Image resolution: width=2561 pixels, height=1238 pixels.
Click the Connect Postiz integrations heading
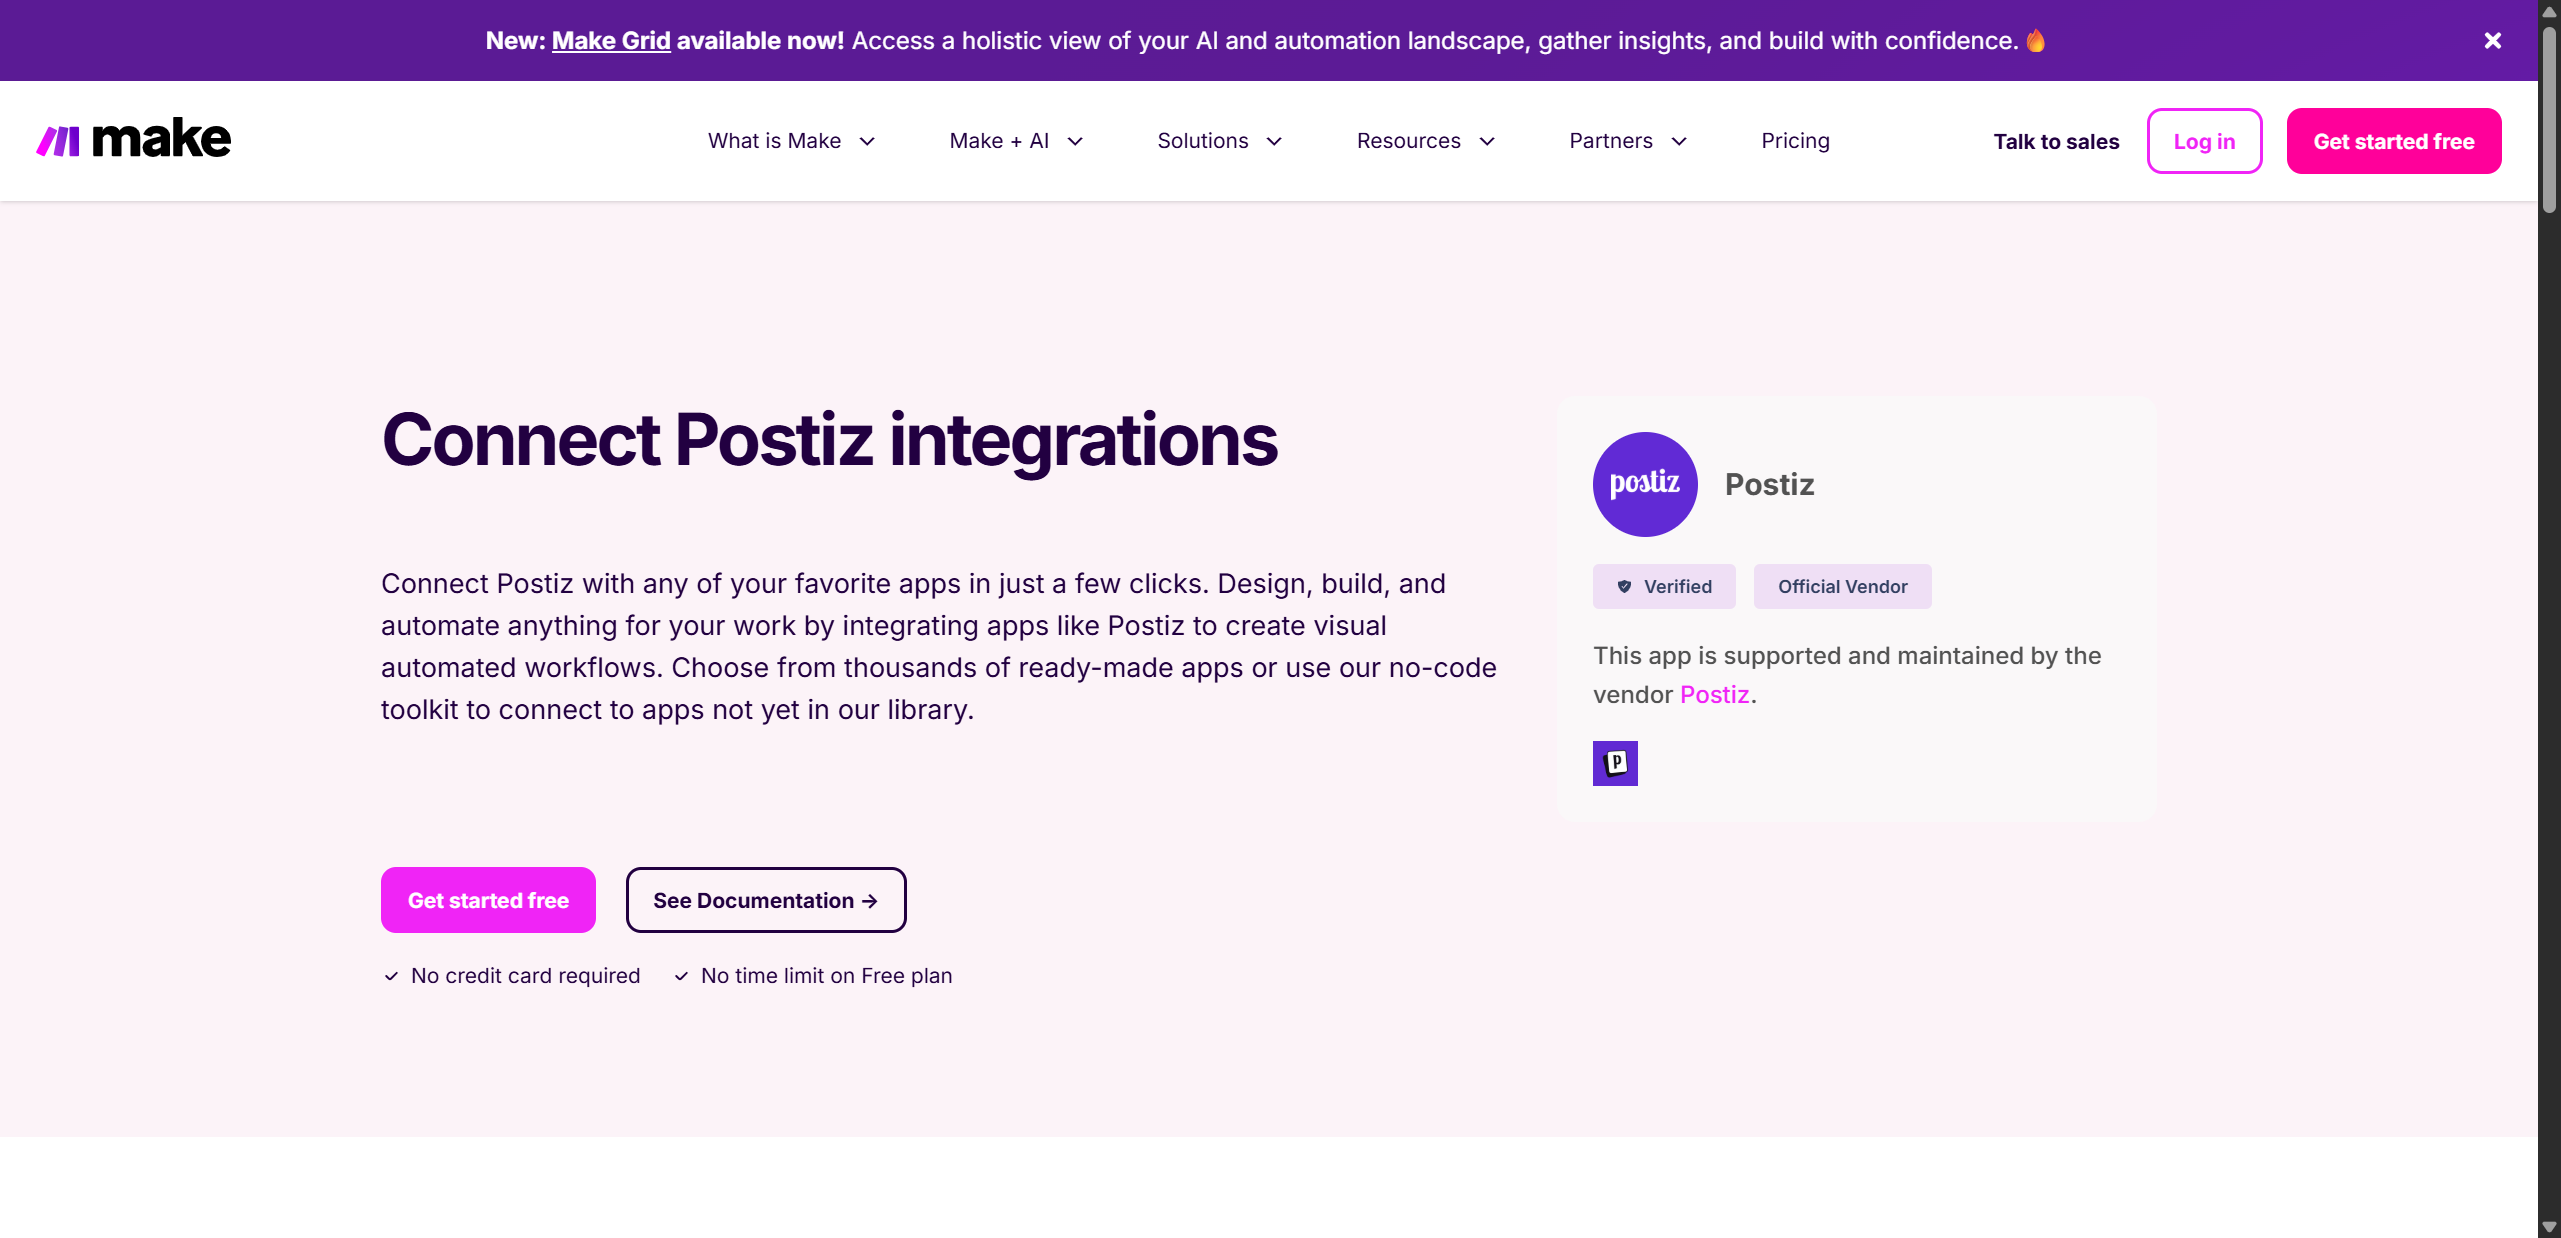pyautogui.click(x=829, y=440)
